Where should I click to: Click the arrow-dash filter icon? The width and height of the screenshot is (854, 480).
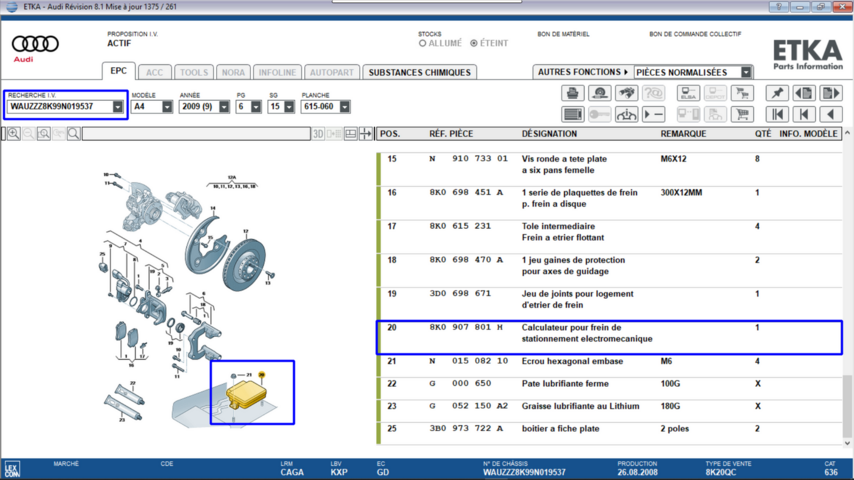(653, 114)
